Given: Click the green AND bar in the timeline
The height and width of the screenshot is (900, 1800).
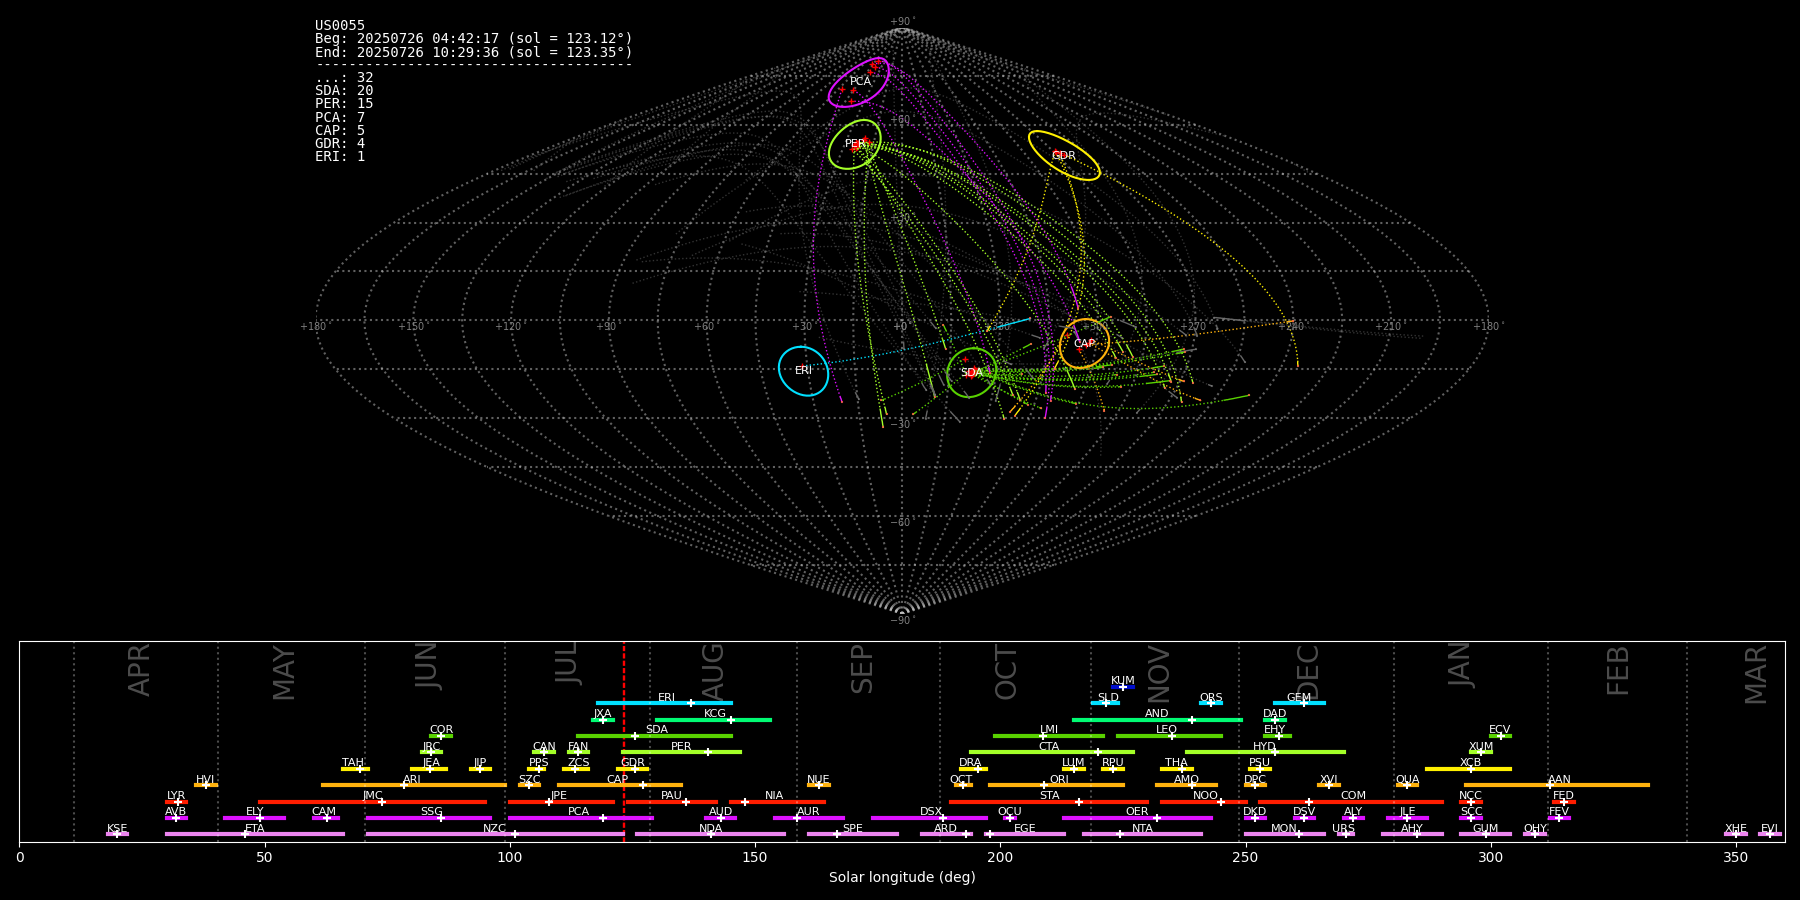Looking at the screenshot, I should (1157, 719).
